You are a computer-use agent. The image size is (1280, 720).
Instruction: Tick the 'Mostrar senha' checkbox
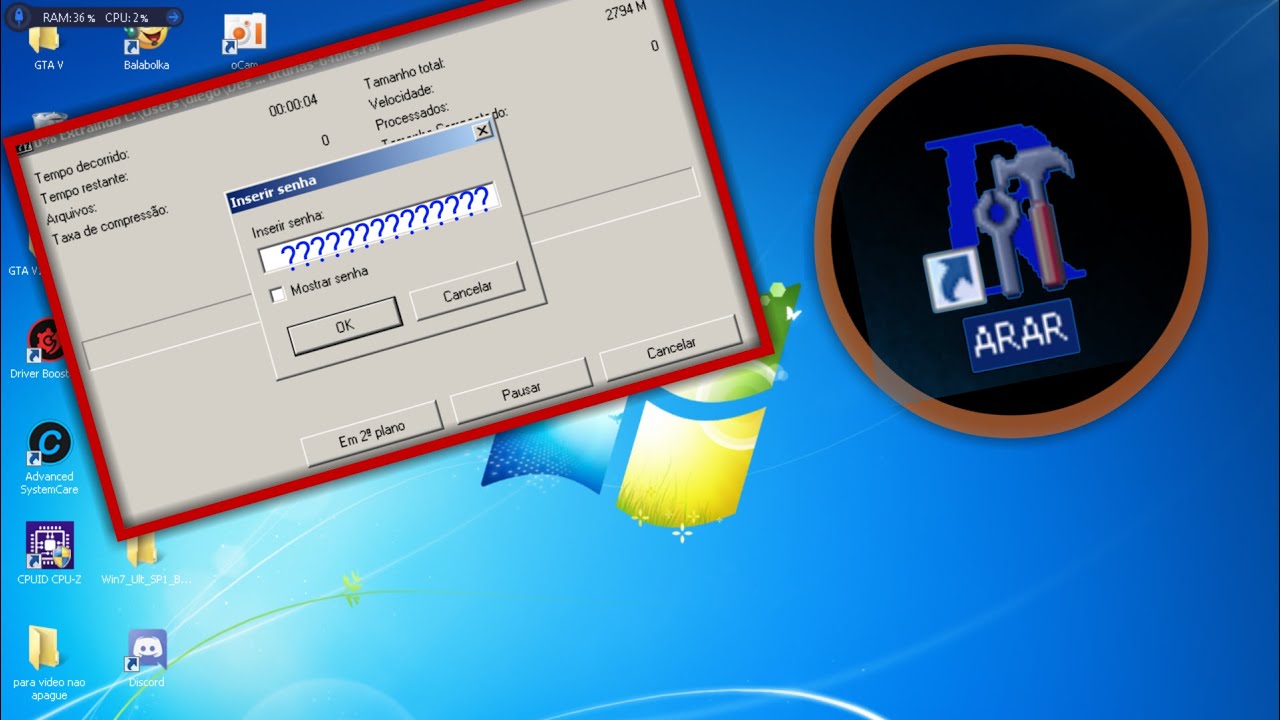(279, 296)
